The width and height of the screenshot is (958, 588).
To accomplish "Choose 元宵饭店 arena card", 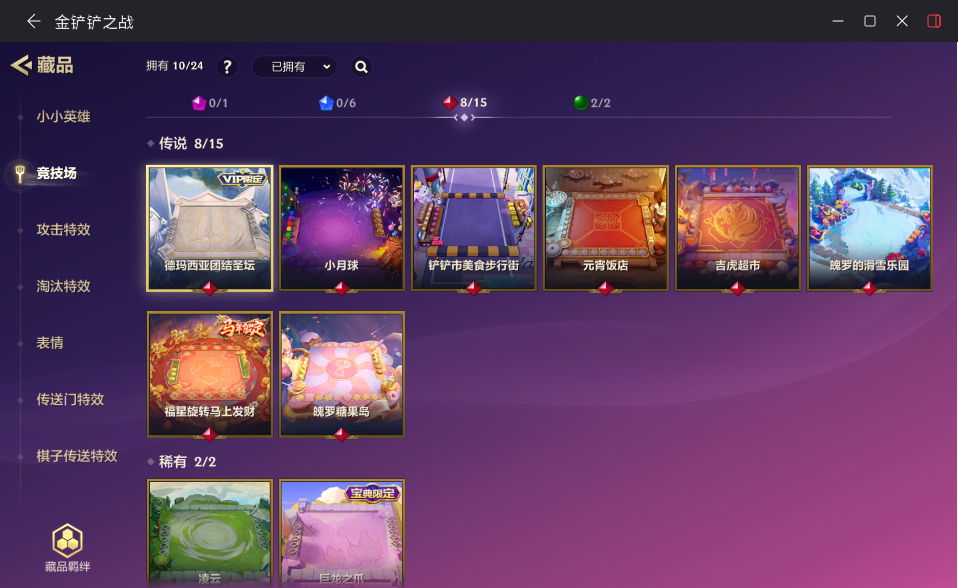I will tap(605, 228).
